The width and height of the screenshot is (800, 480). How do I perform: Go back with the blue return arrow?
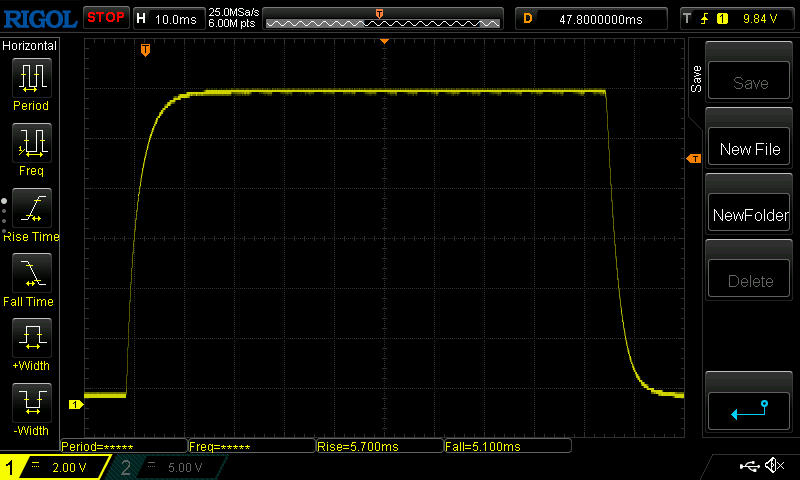click(x=749, y=411)
